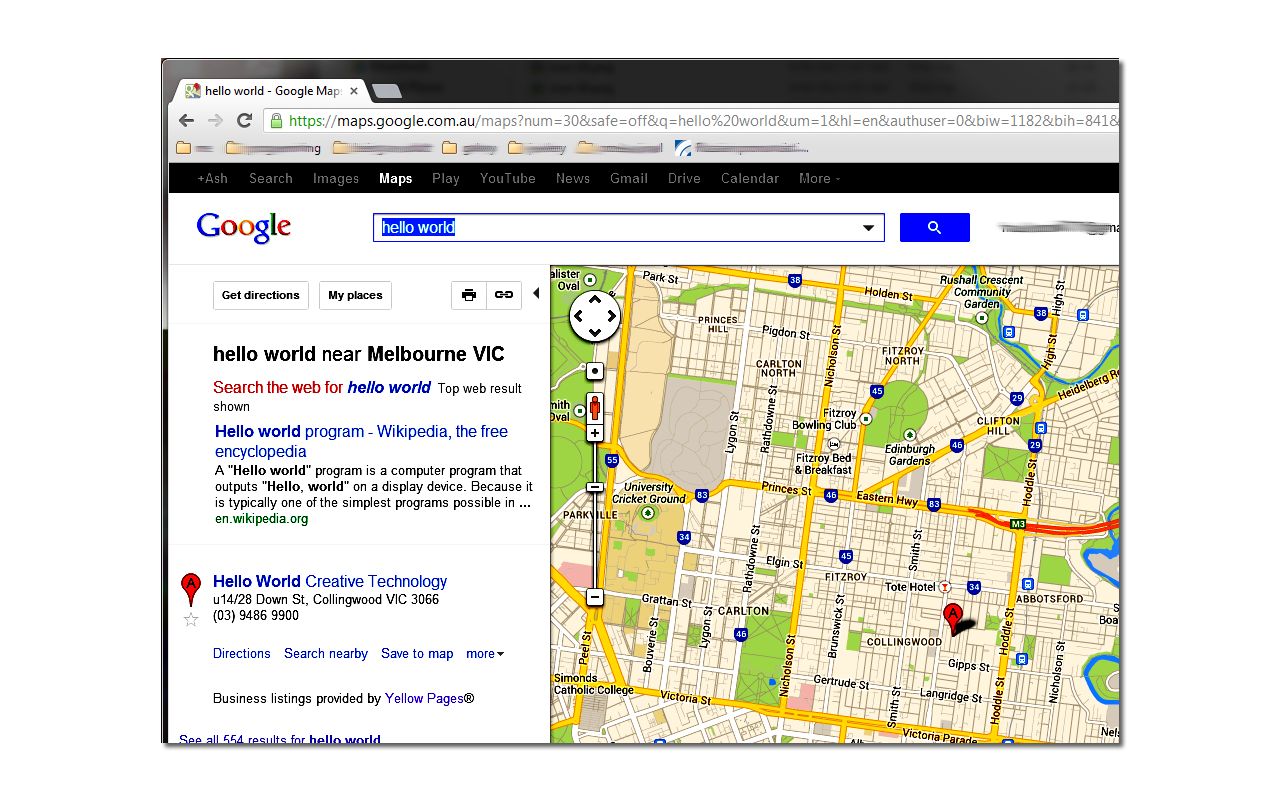
Task: Click the green padlock security icon
Action: [x=277, y=120]
